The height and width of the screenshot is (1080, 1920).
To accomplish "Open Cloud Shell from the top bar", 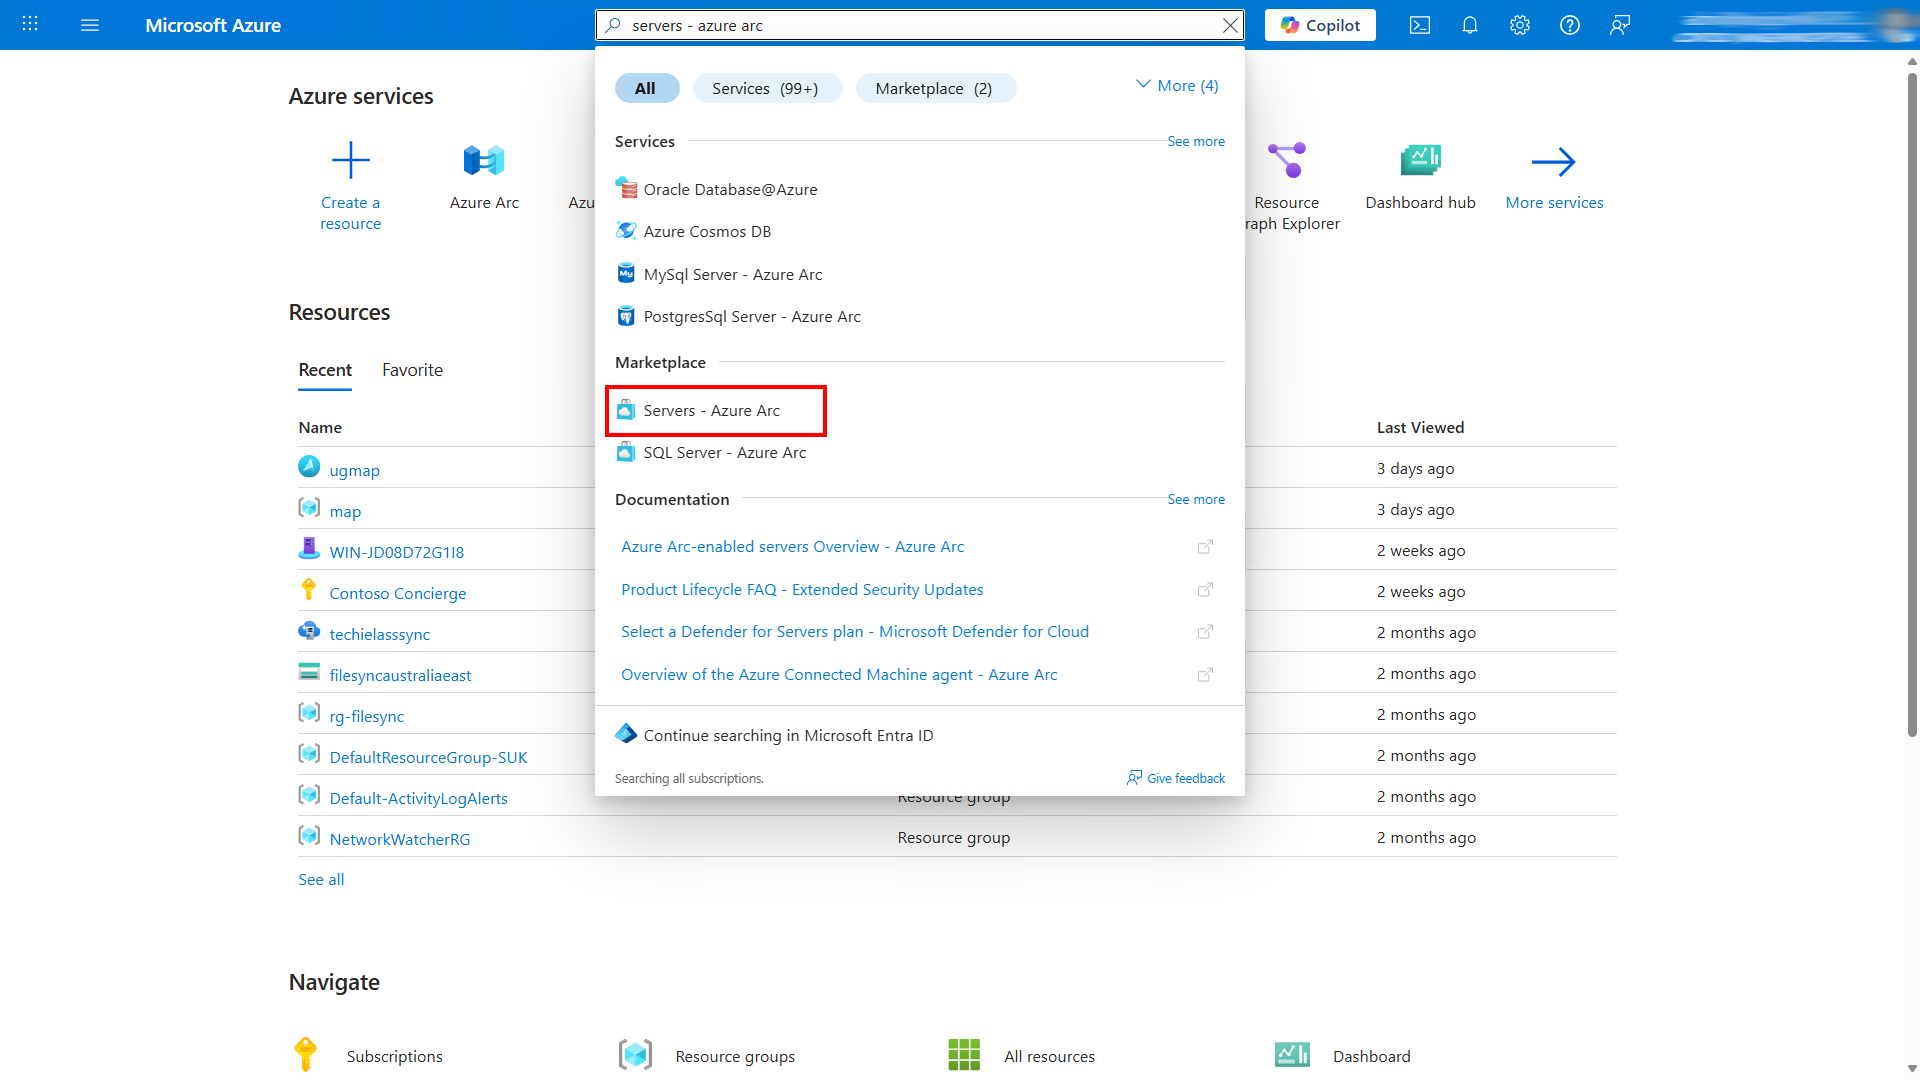I will (1419, 25).
